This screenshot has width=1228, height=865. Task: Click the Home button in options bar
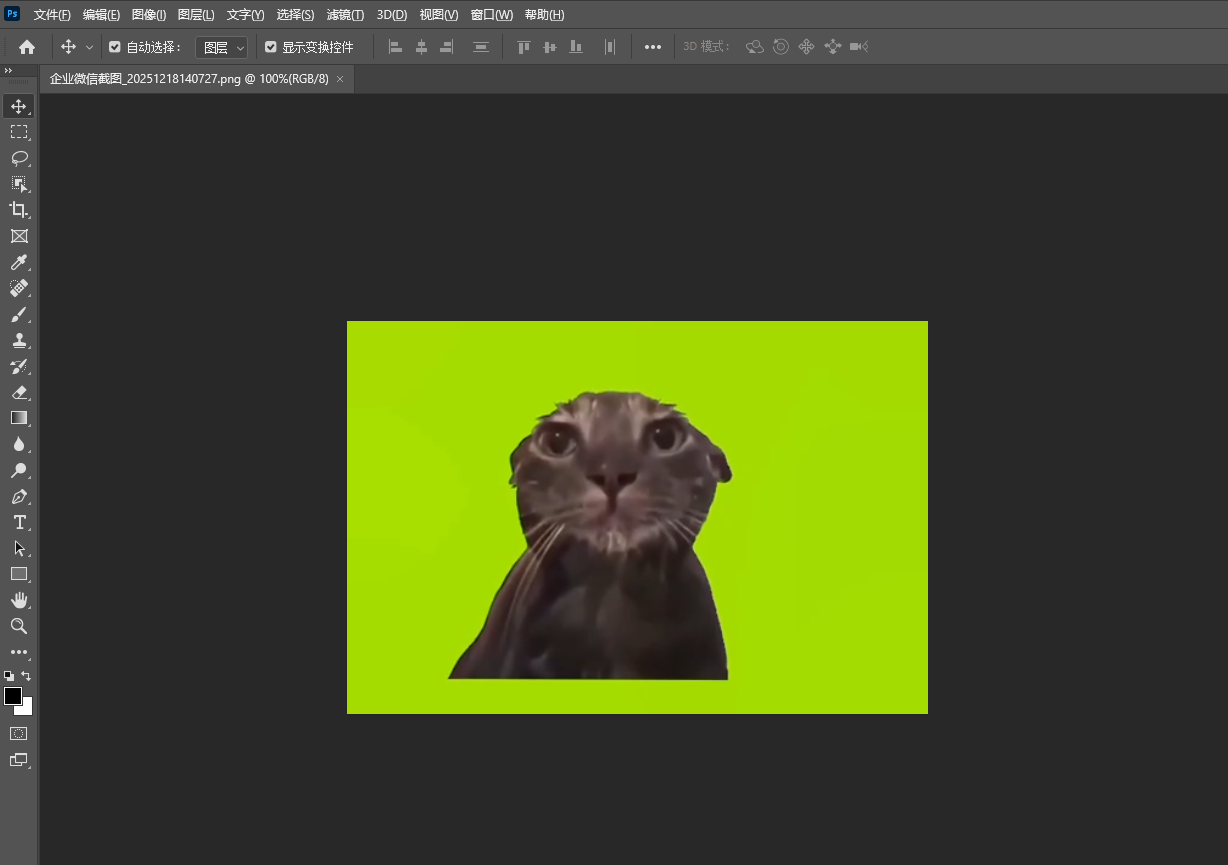27,47
